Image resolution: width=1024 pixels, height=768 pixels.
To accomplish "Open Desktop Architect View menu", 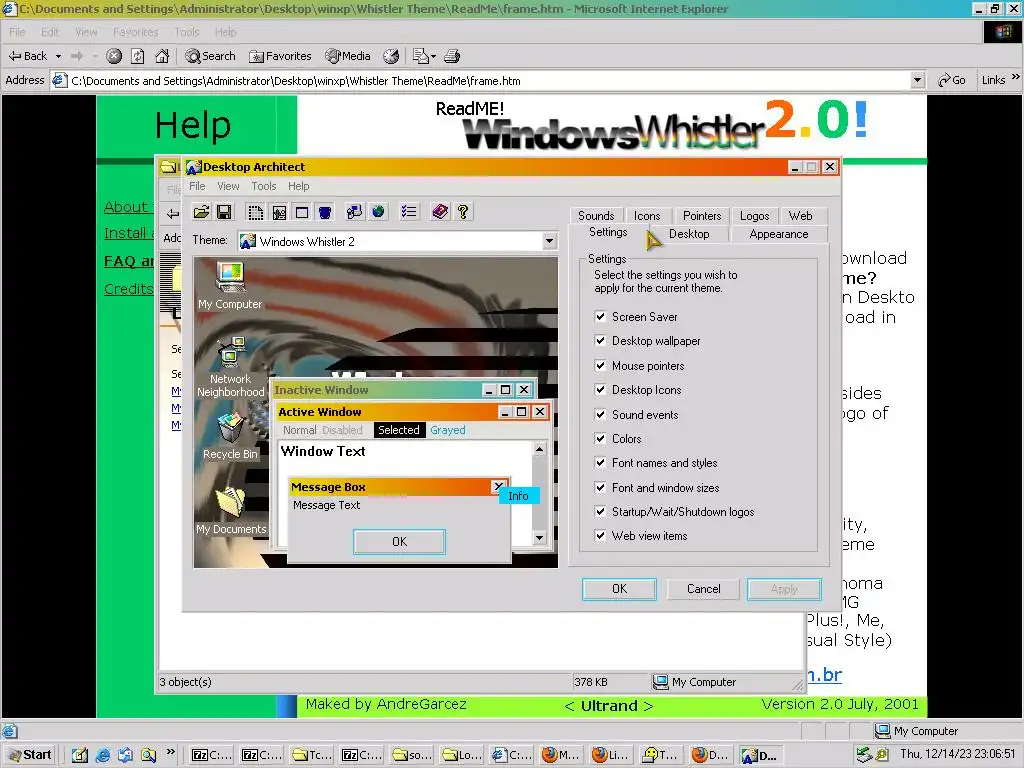I will (228, 186).
